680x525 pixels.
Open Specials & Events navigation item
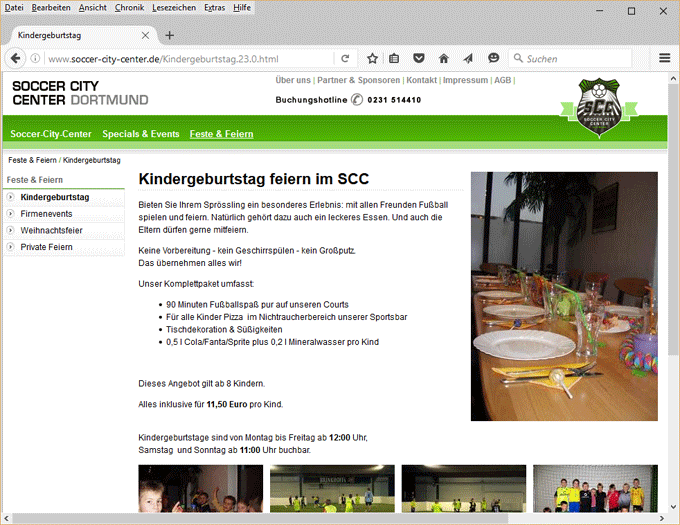pyautogui.click(x=141, y=134)
